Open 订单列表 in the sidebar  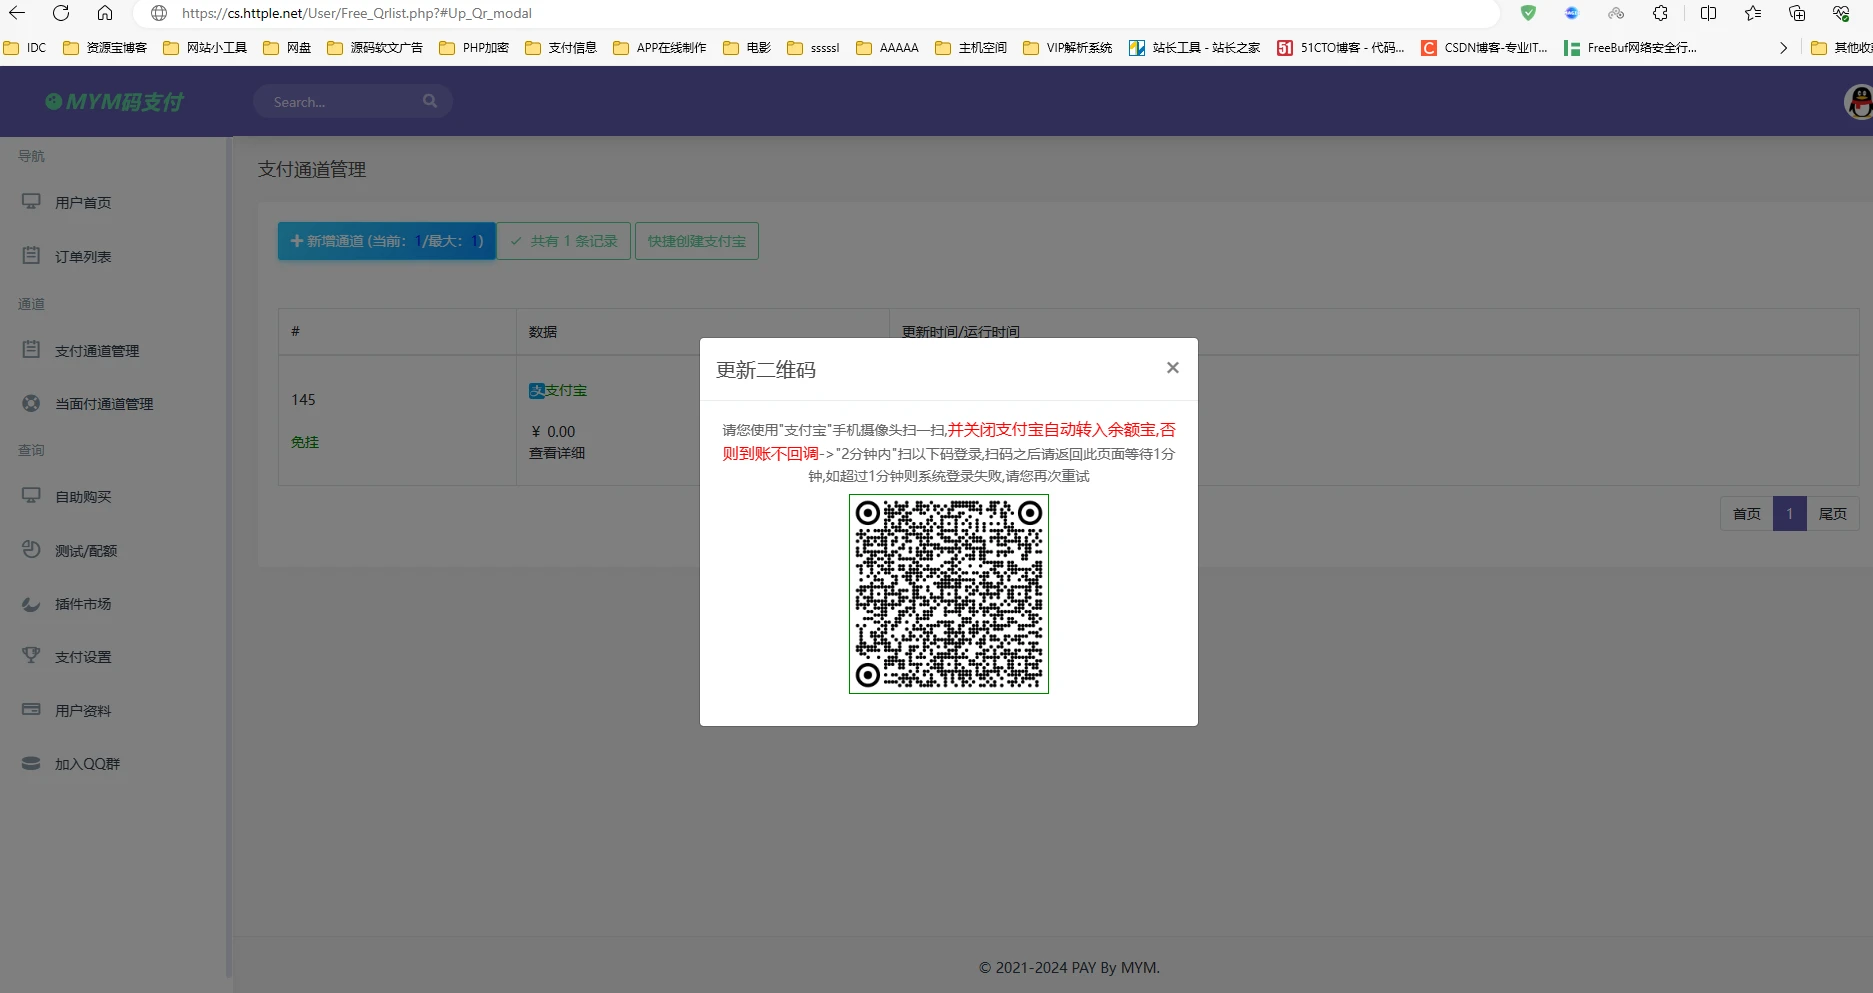[83, 257]
